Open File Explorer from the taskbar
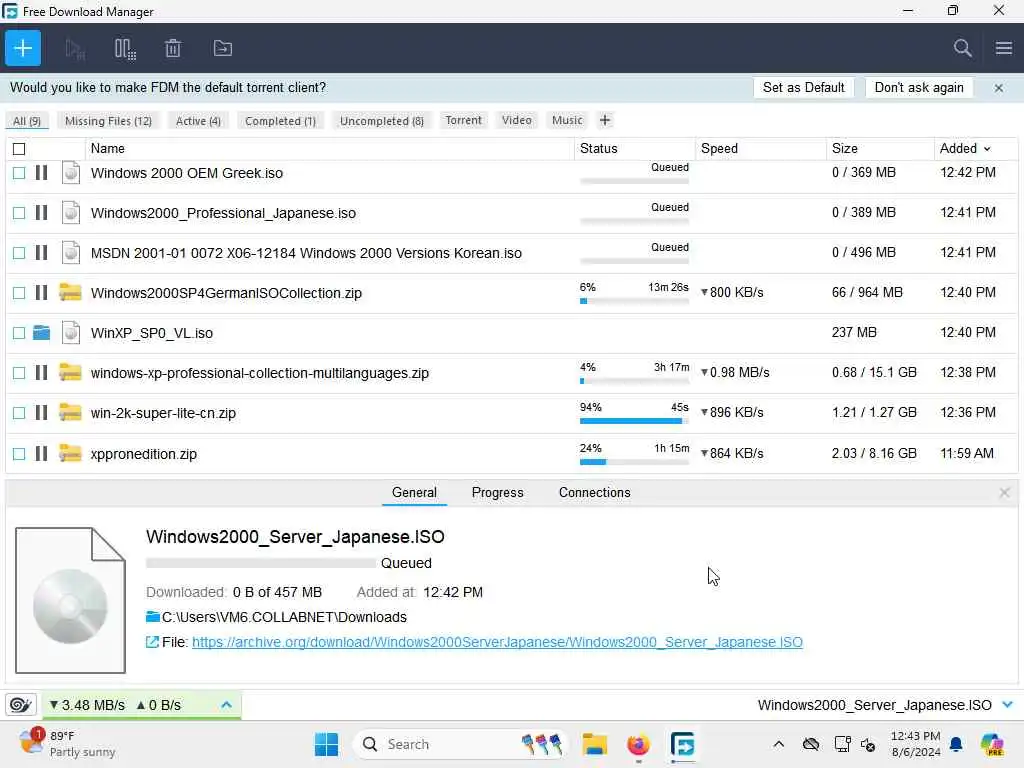The height and width of the screenshot is (768, 1024). coord(594,744)
